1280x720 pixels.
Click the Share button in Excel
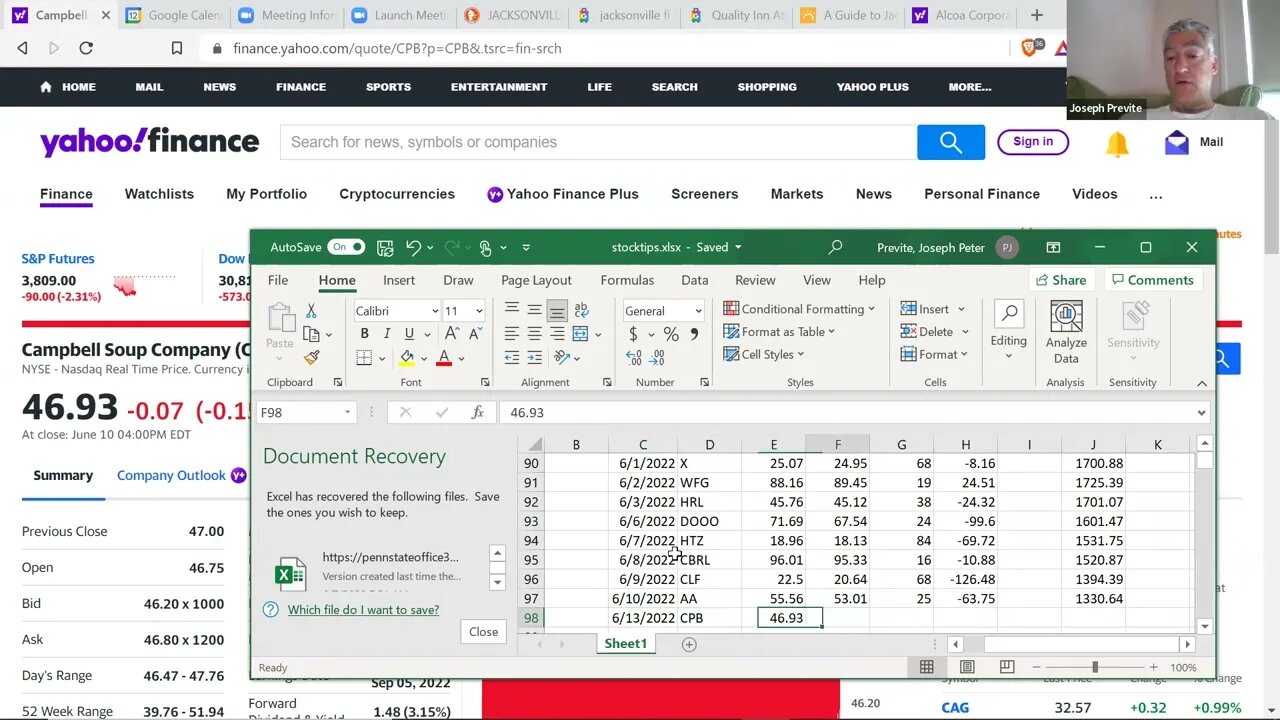[1061, 280]
